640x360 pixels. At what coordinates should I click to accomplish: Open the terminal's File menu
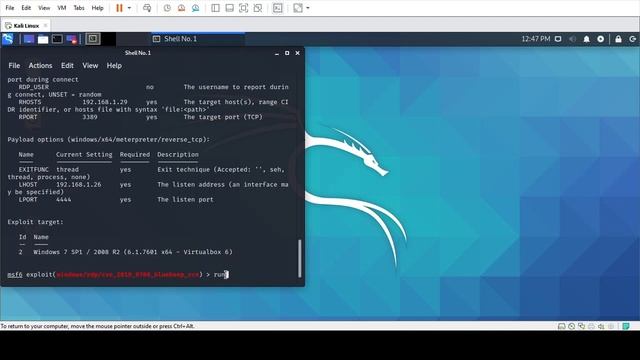(x=14, y=65)
